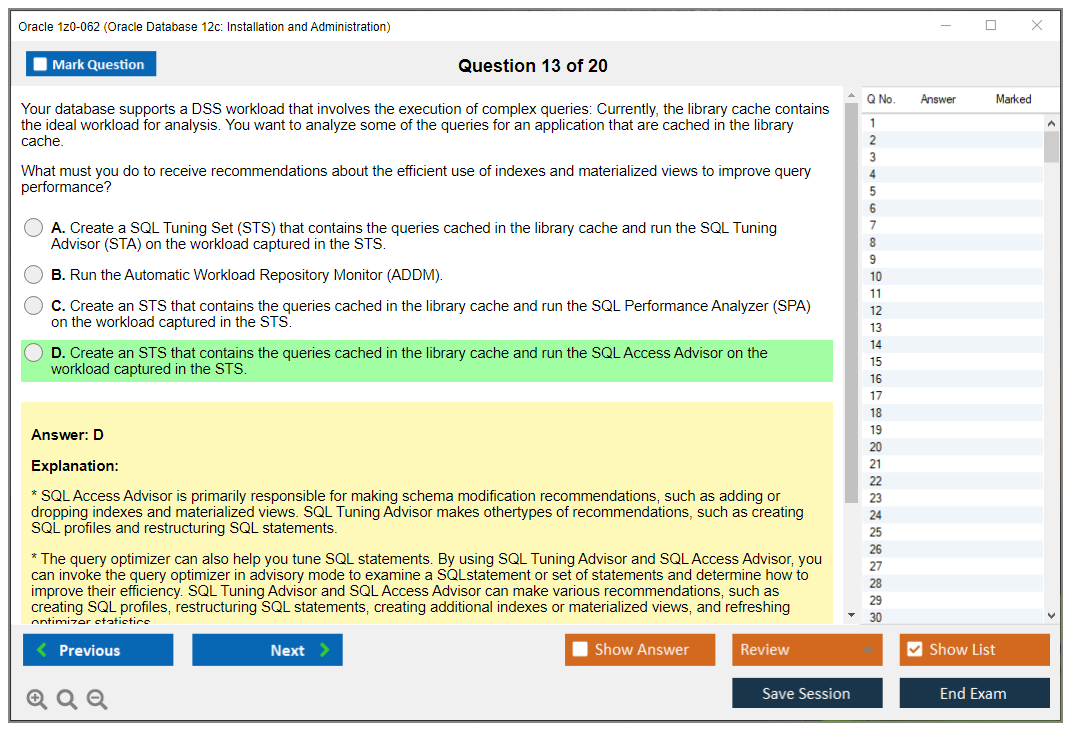Select answer option A radio button
The height and width of the screenshot is (735, 1075).
tap(34, 228)
